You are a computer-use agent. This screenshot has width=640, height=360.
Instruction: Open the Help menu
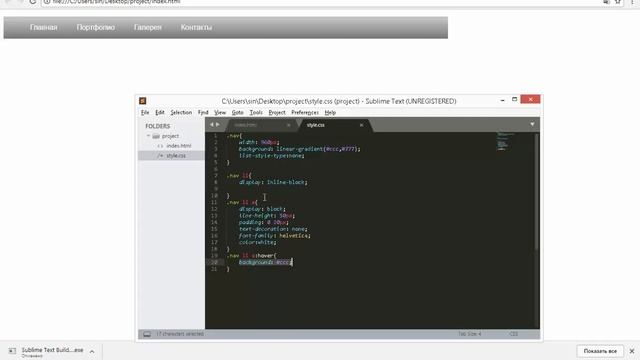click(x=330, y=112)
